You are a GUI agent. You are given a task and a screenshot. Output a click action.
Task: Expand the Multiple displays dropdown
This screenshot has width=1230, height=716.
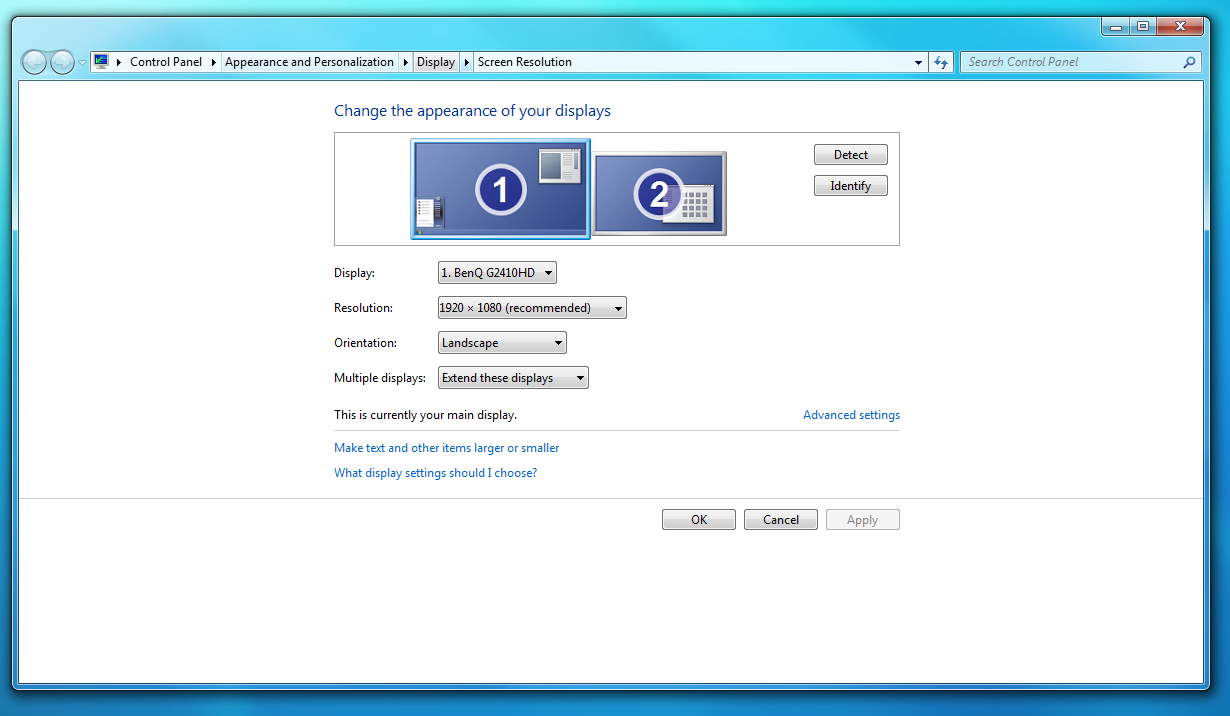pyautogui.click(x=513, y=378)
